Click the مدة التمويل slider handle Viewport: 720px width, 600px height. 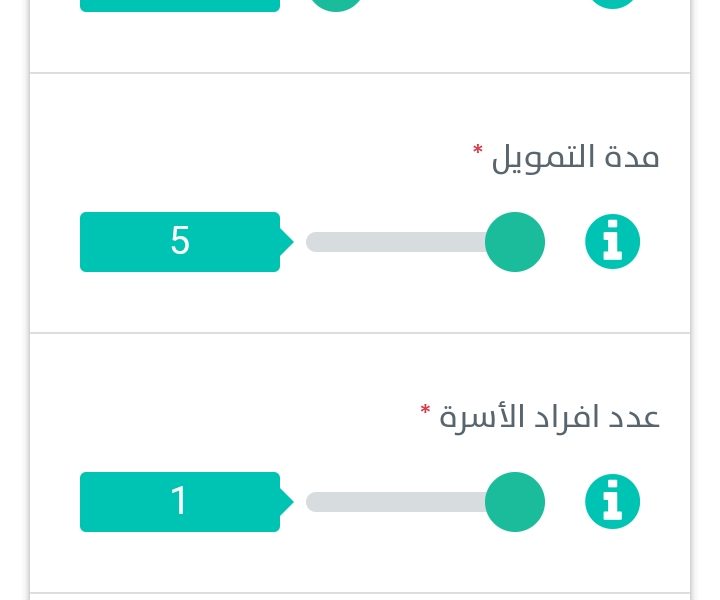point(515,241)
